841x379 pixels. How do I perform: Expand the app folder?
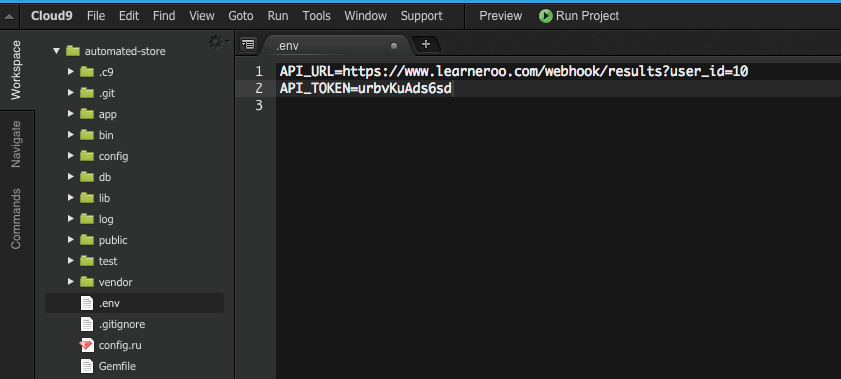pos(71,114)
